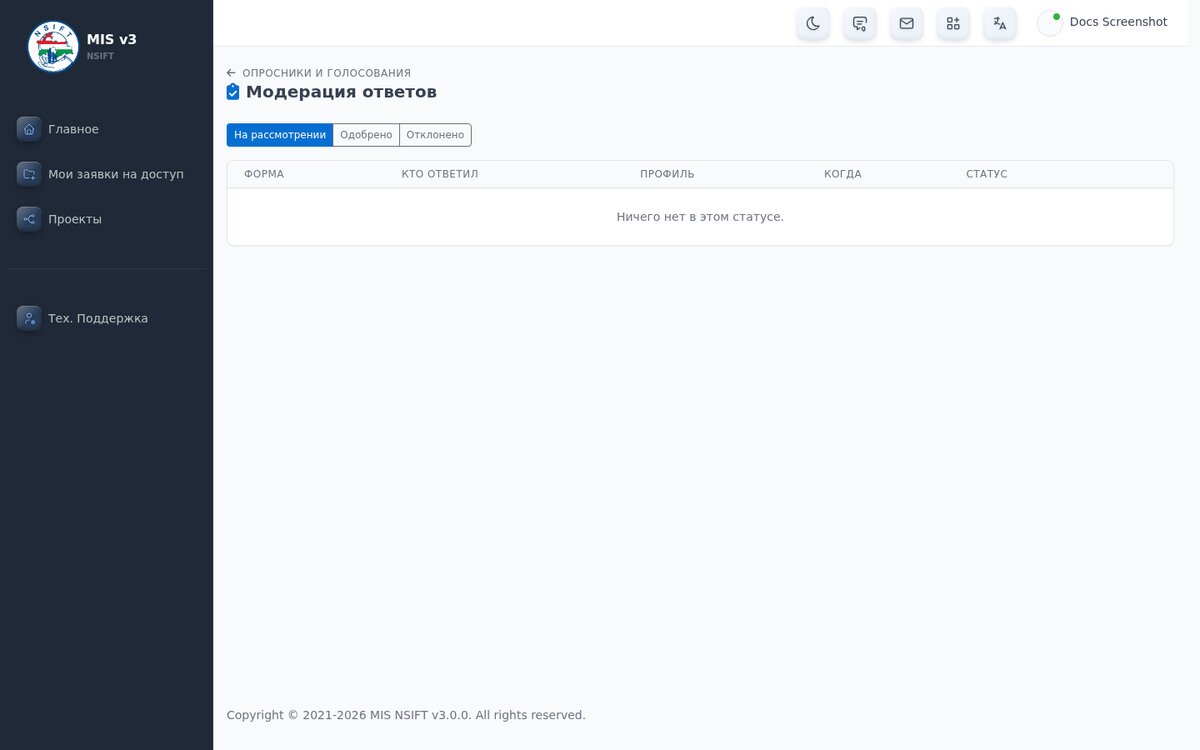The height and width of the screenshot is (750, 1200).
Task: Switch to the Одобрено tab
Action: 366,135
